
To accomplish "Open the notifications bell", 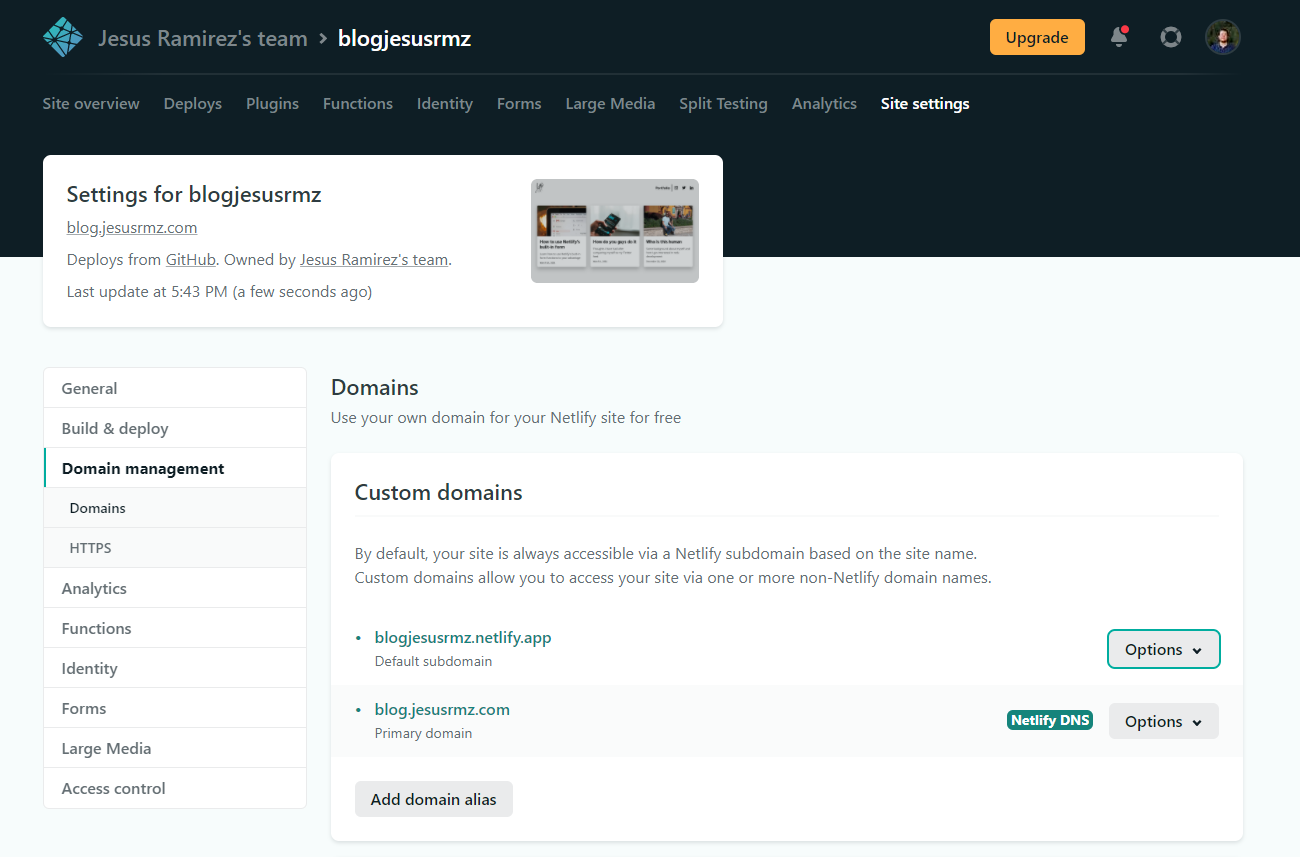I will (x=1119, y=37).
